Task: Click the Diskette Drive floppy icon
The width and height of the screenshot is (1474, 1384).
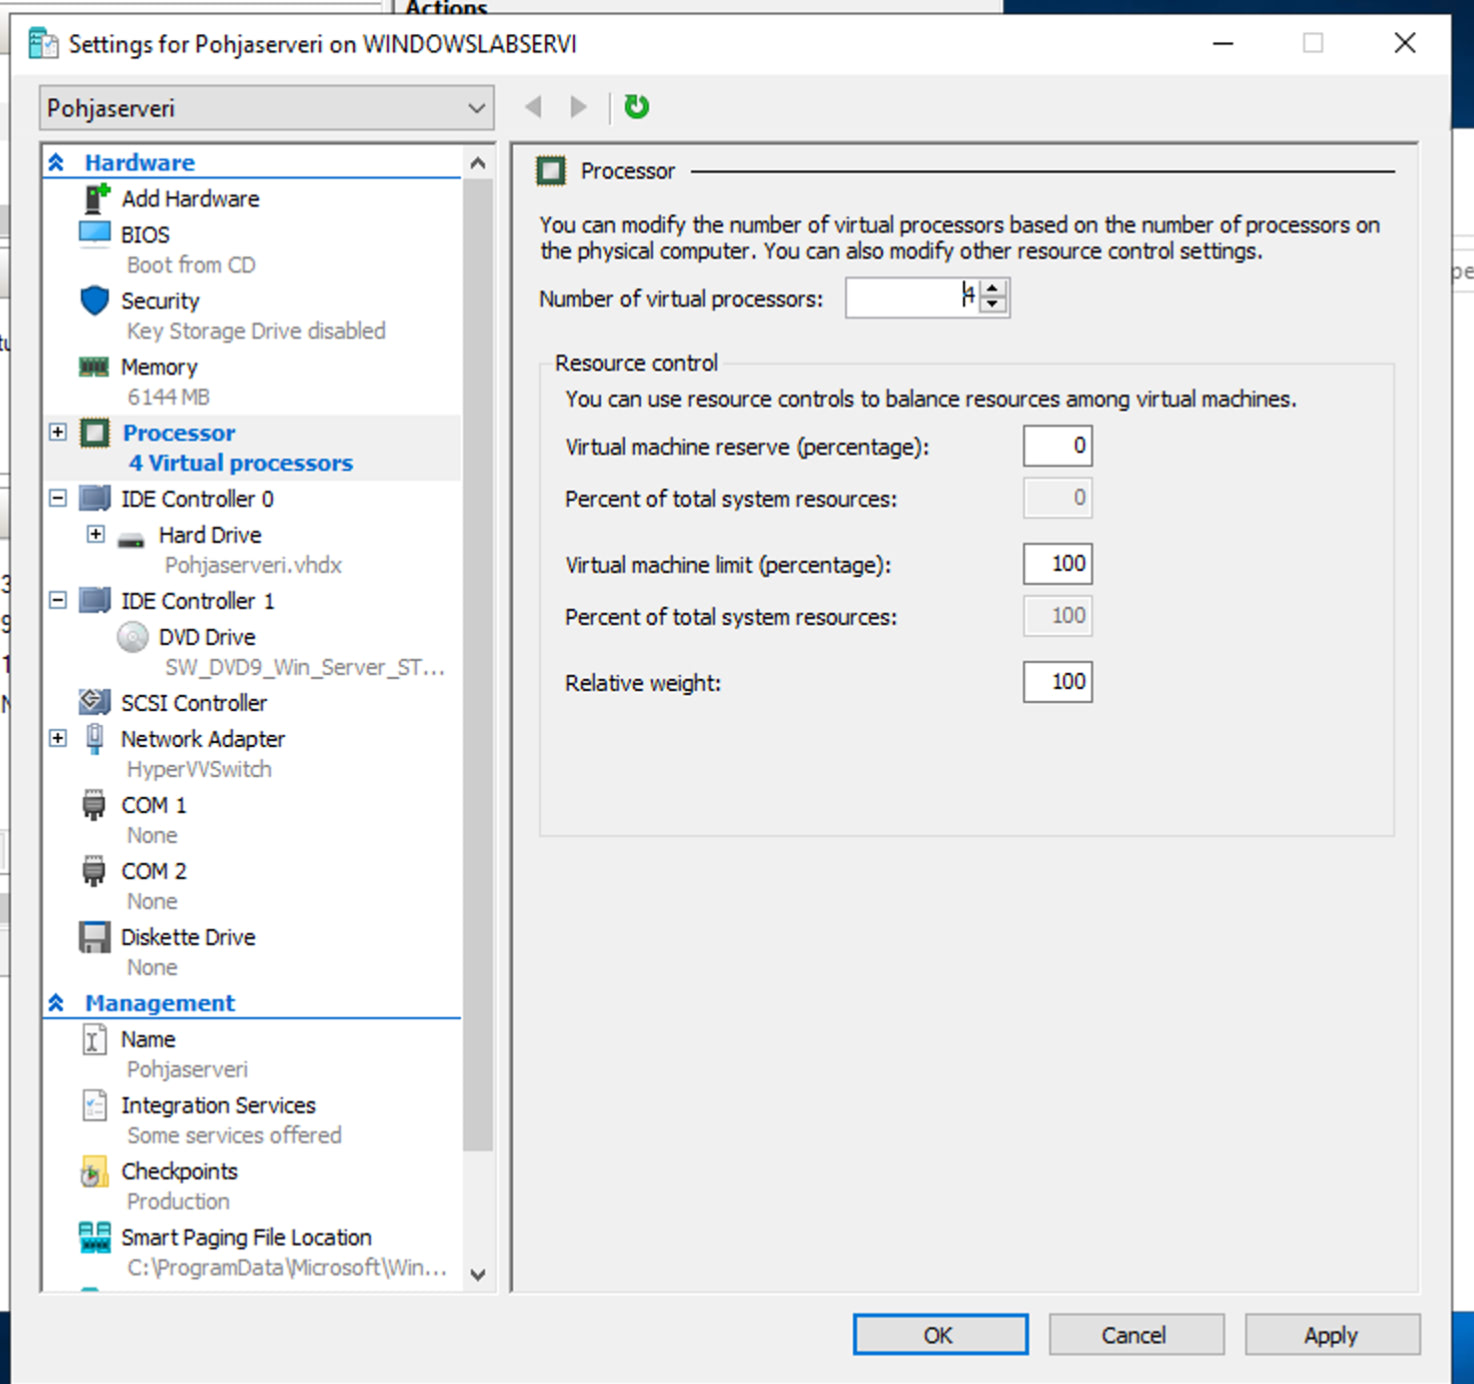Action: tap(94, 937)
